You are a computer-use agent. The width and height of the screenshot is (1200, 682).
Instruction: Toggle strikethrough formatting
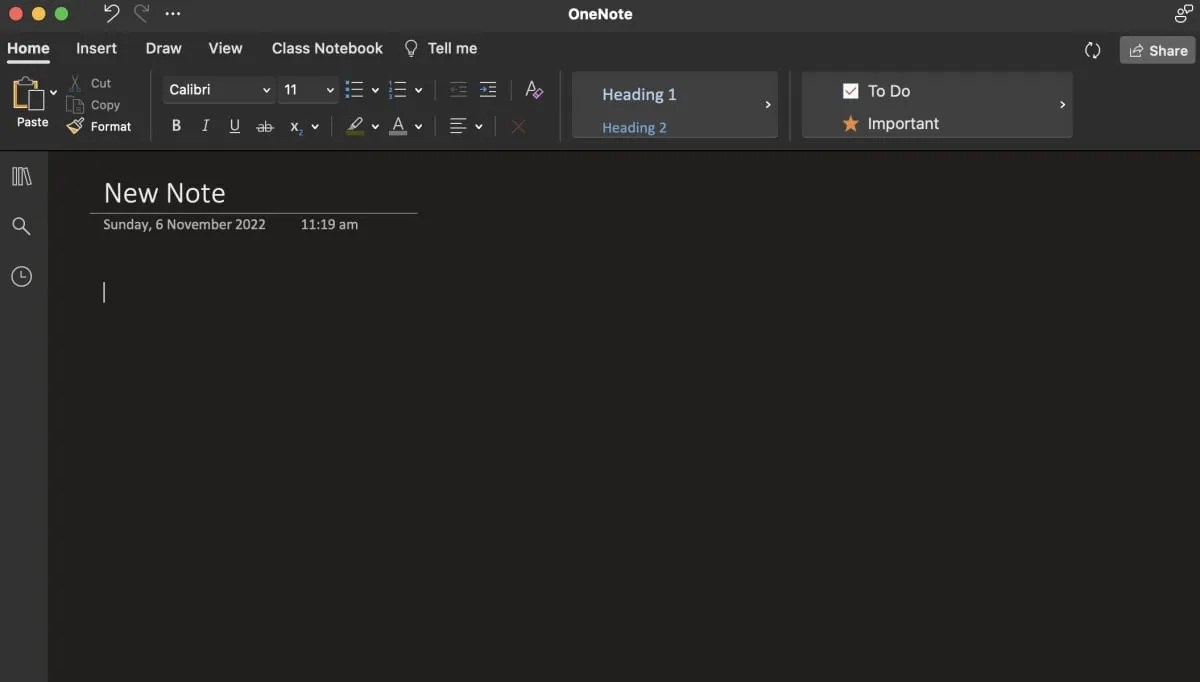265,126
